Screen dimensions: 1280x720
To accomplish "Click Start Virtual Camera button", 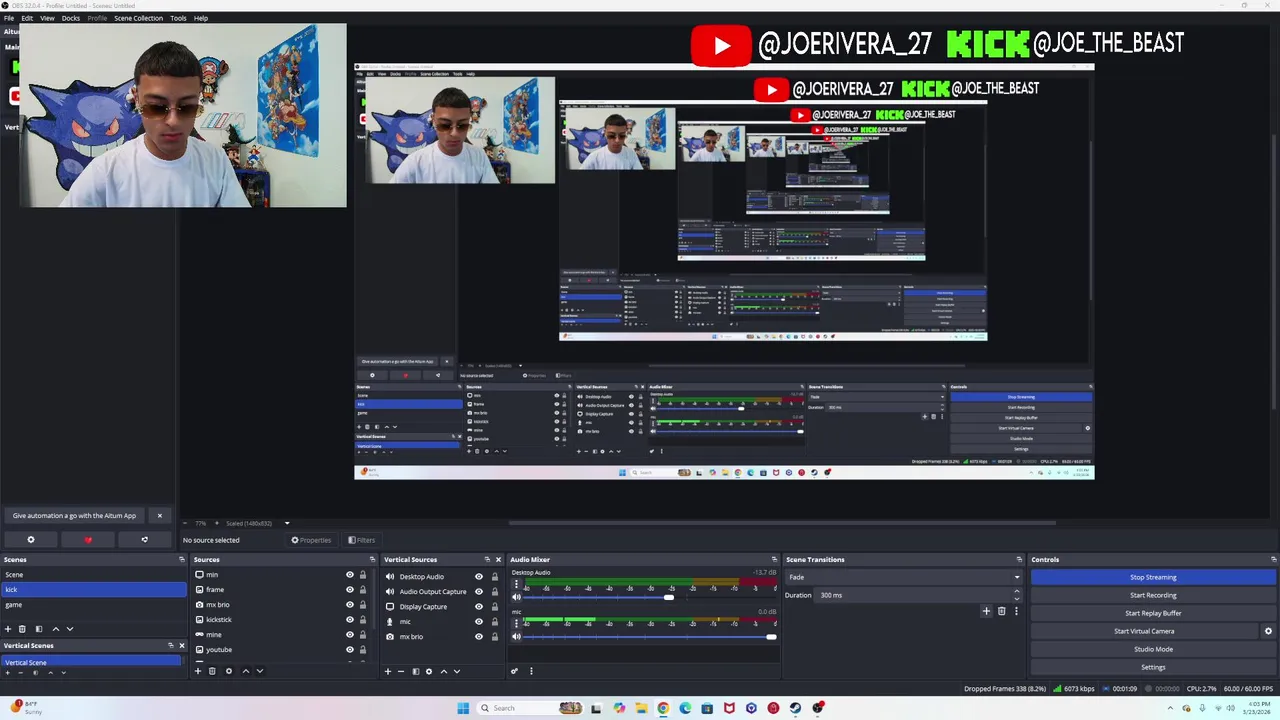I will 1144,631.
